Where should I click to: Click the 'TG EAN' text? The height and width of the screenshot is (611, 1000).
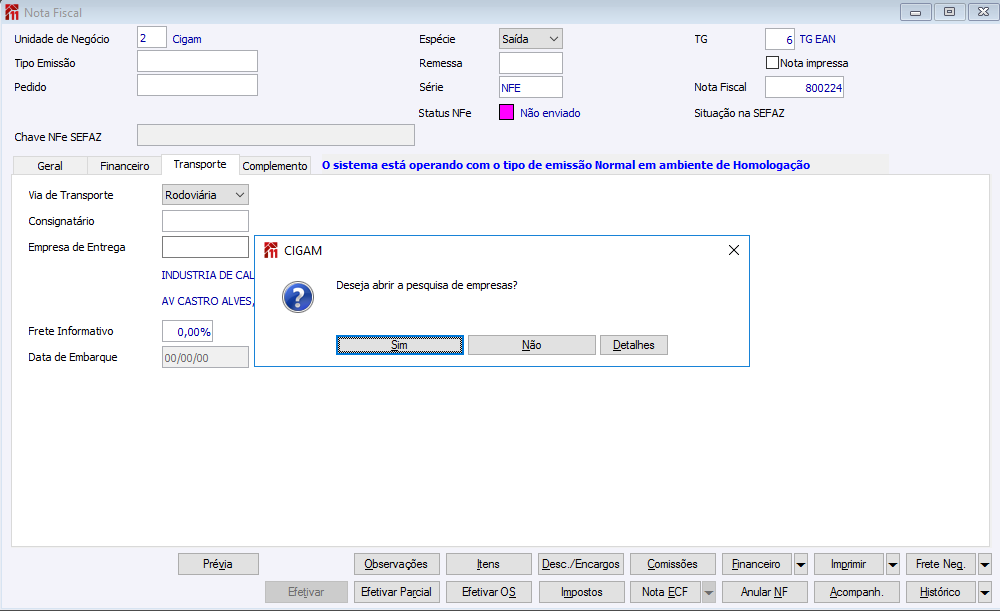(x=818, y=39)
